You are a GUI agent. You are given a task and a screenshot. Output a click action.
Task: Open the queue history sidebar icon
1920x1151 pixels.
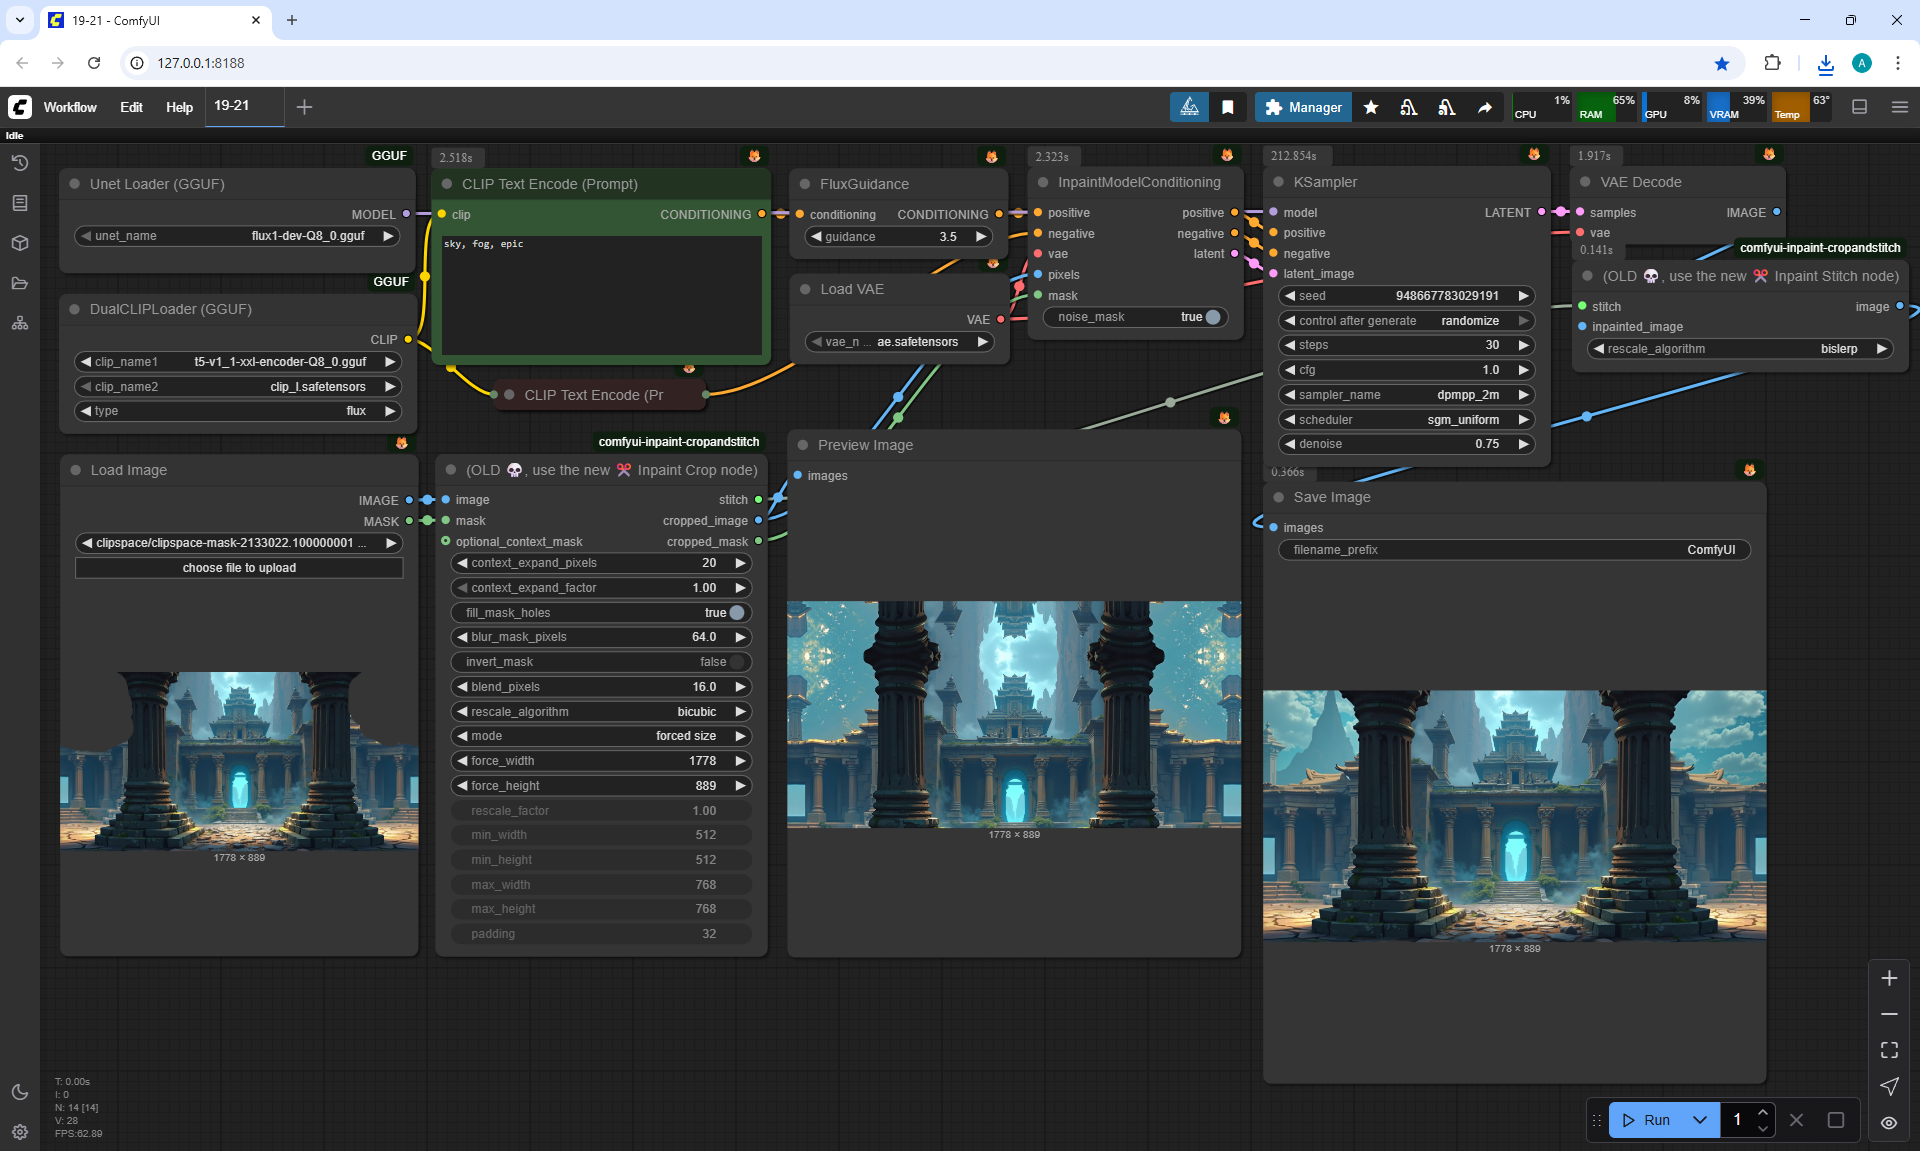[x=20, y=163]
